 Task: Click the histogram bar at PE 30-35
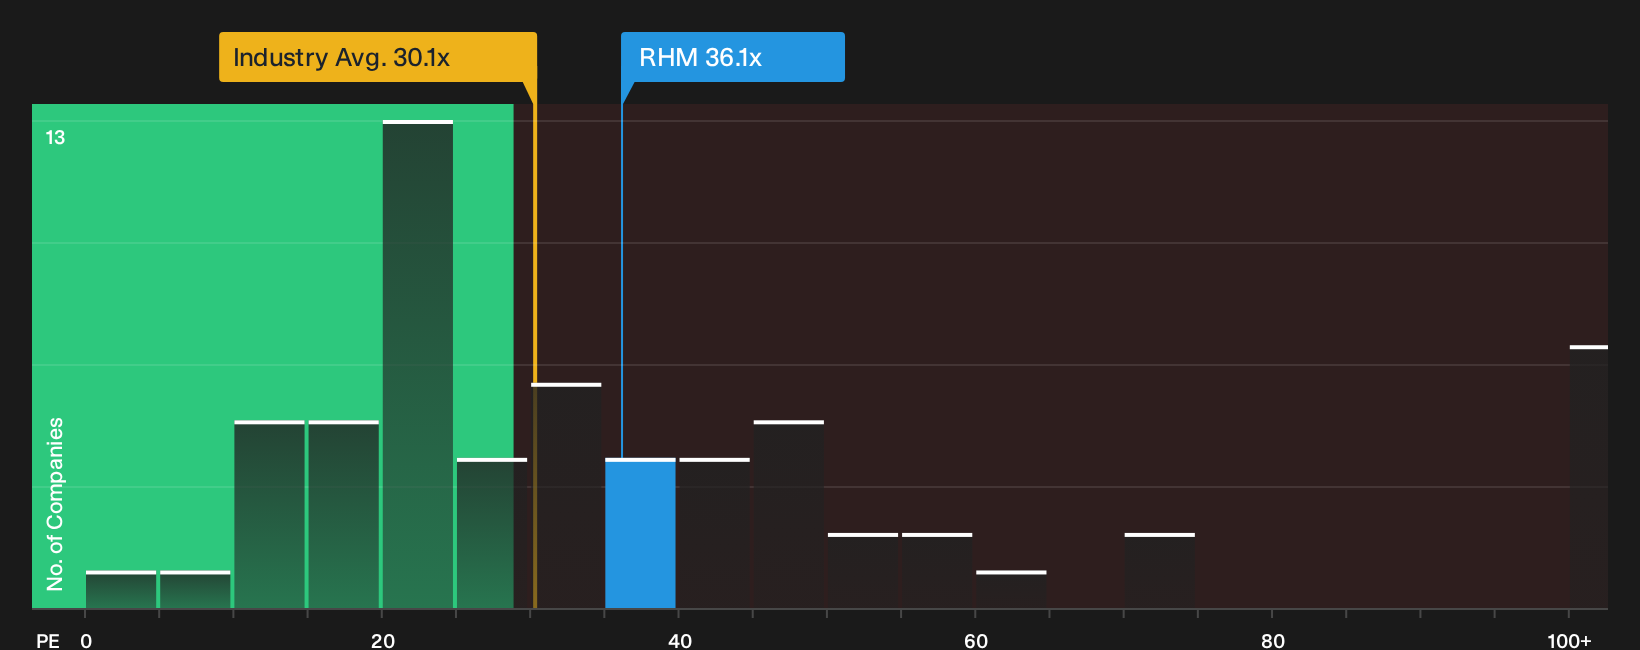566,495
